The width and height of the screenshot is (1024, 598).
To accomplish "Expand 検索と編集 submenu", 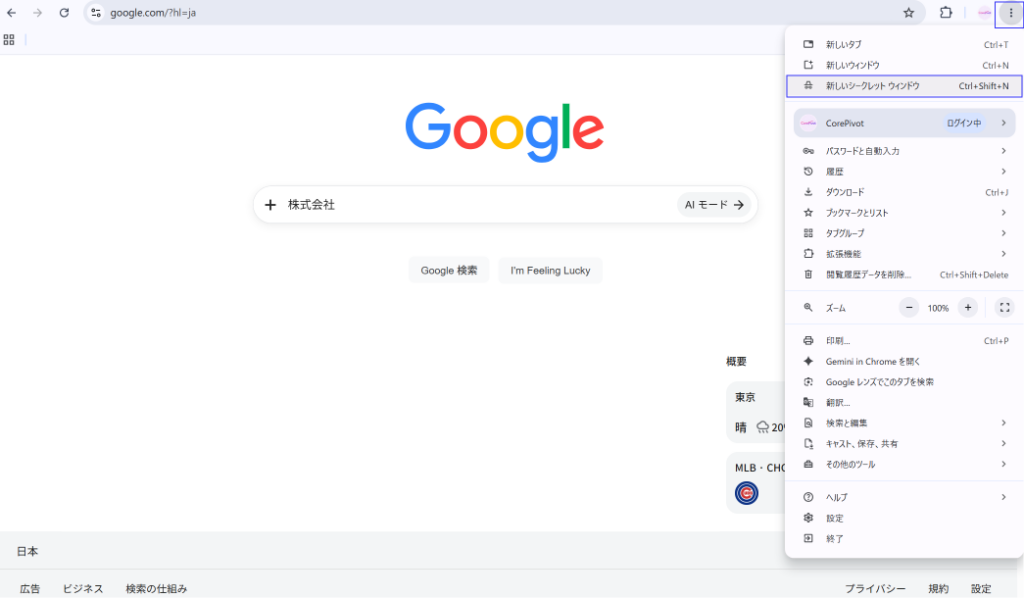I will [904, 423].
